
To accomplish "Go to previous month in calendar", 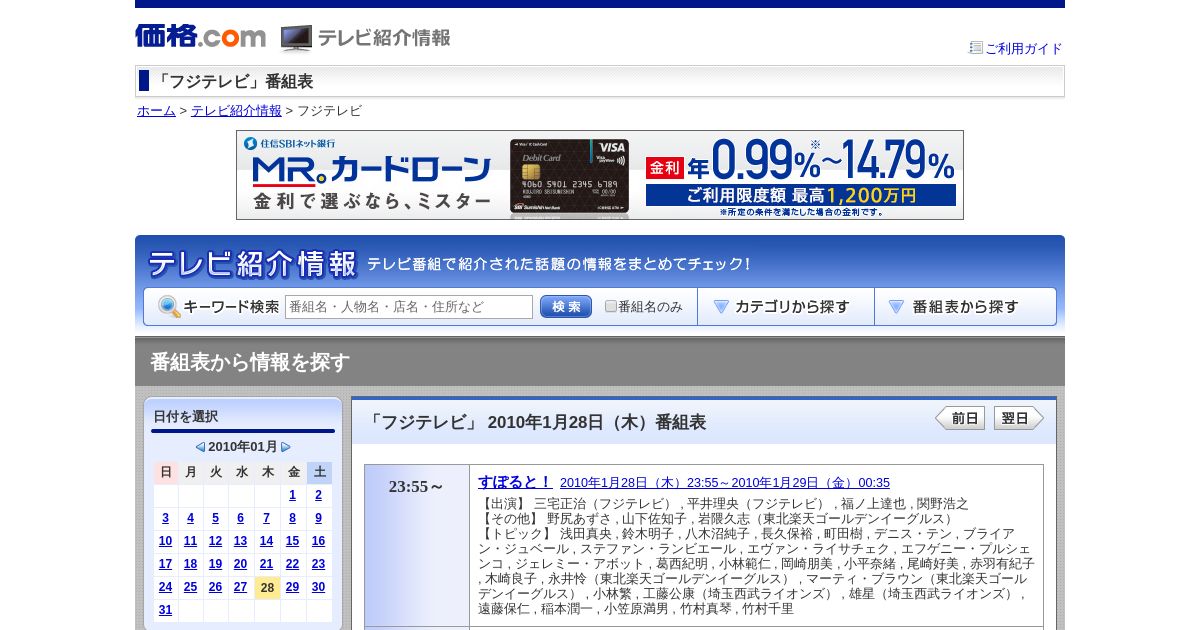I will pos(200,447).
